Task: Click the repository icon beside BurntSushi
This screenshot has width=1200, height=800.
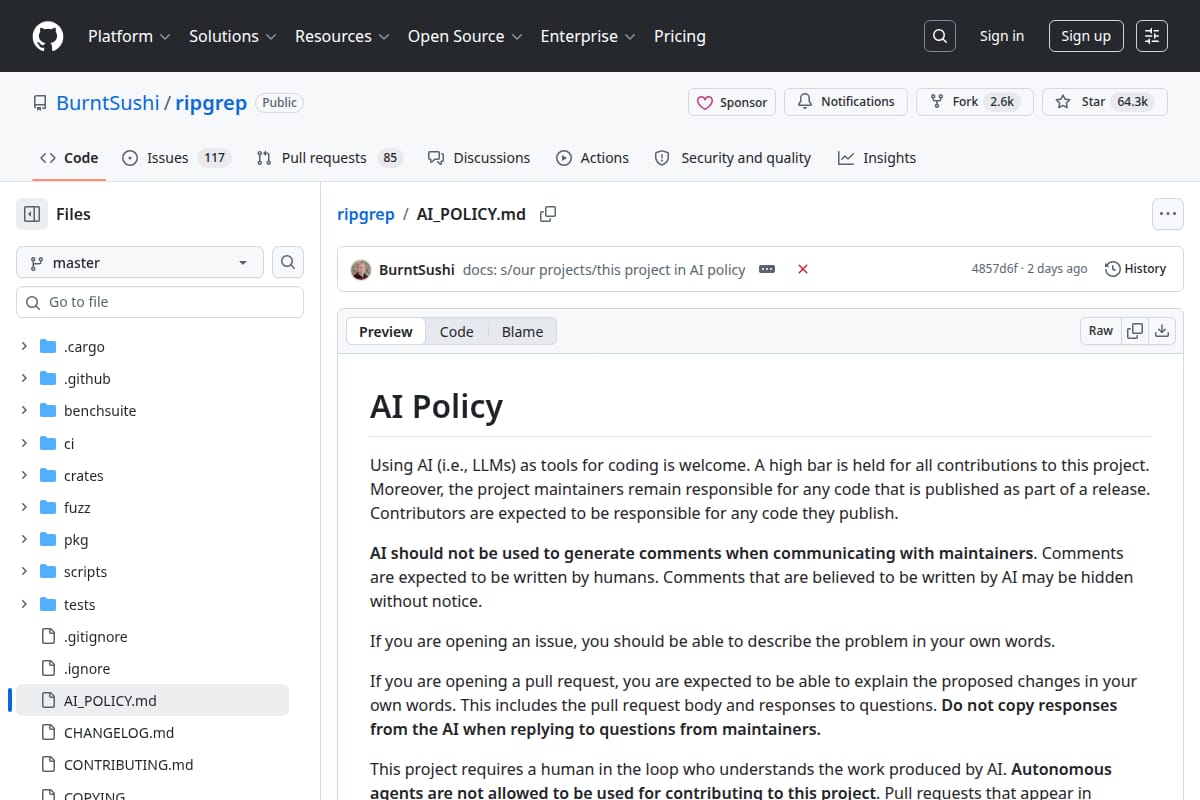Action: (x=40, y=103)
